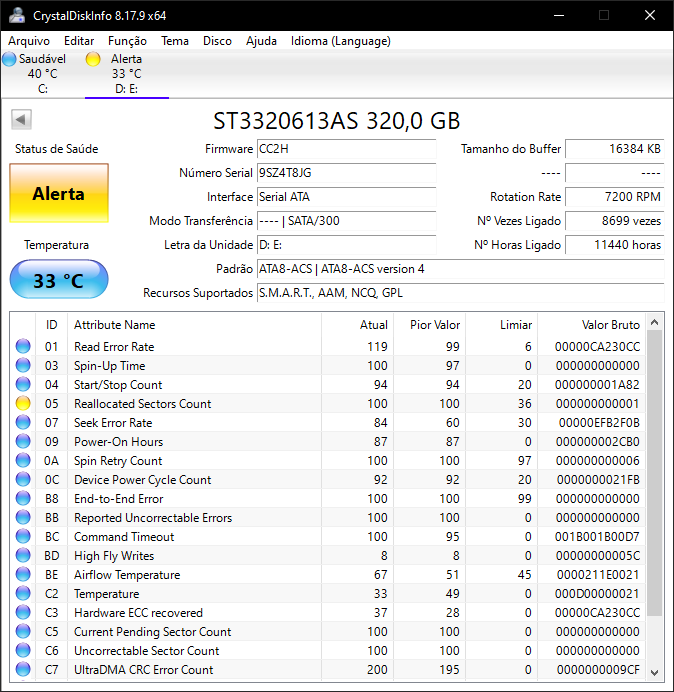This screenshot has height=692, width=674.
Task: Click the status orb for Current Pending Sector Count
Action: click(23, 631)
